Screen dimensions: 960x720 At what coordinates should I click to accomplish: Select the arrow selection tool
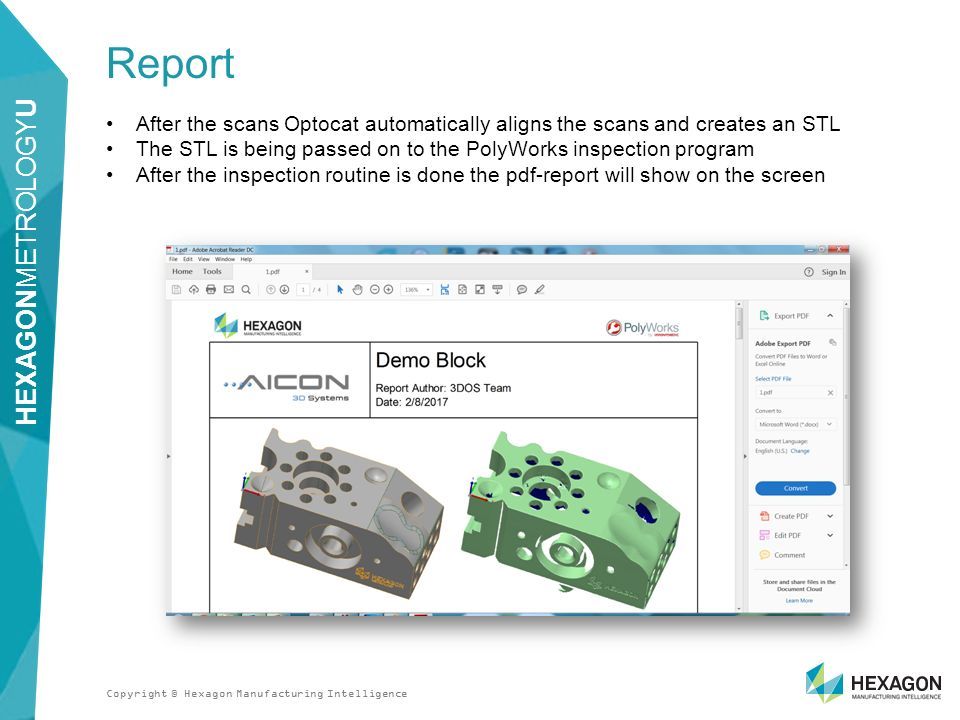340,290
